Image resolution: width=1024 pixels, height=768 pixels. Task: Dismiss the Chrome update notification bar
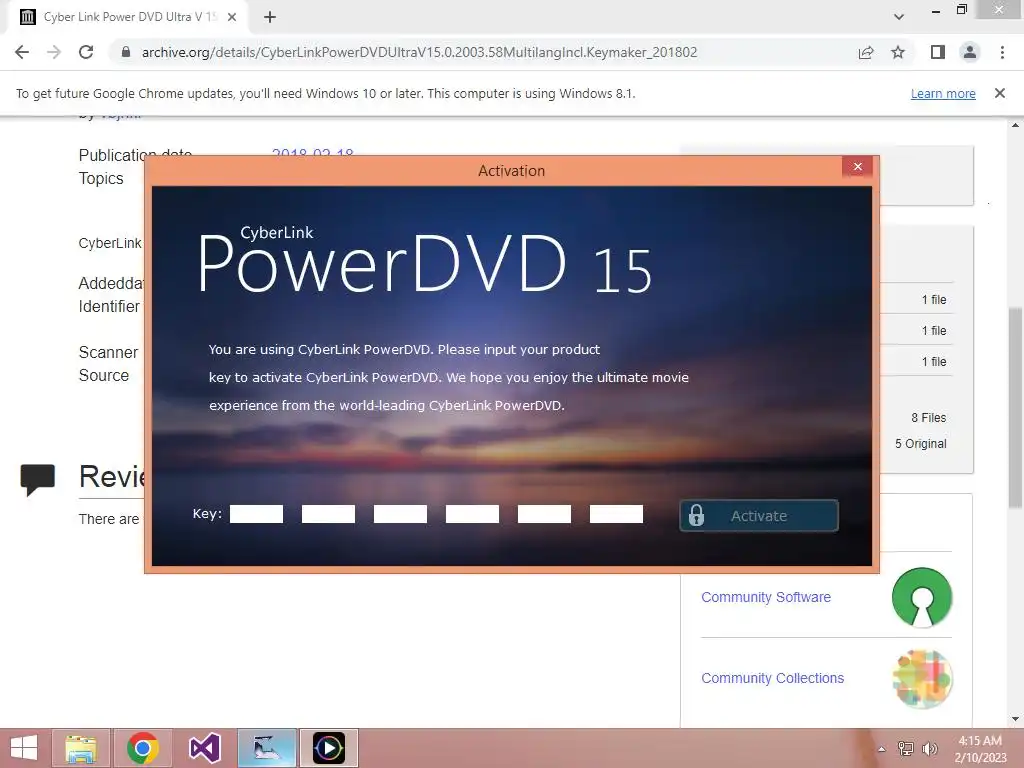pyautogui.click(x=1000, y=93)
